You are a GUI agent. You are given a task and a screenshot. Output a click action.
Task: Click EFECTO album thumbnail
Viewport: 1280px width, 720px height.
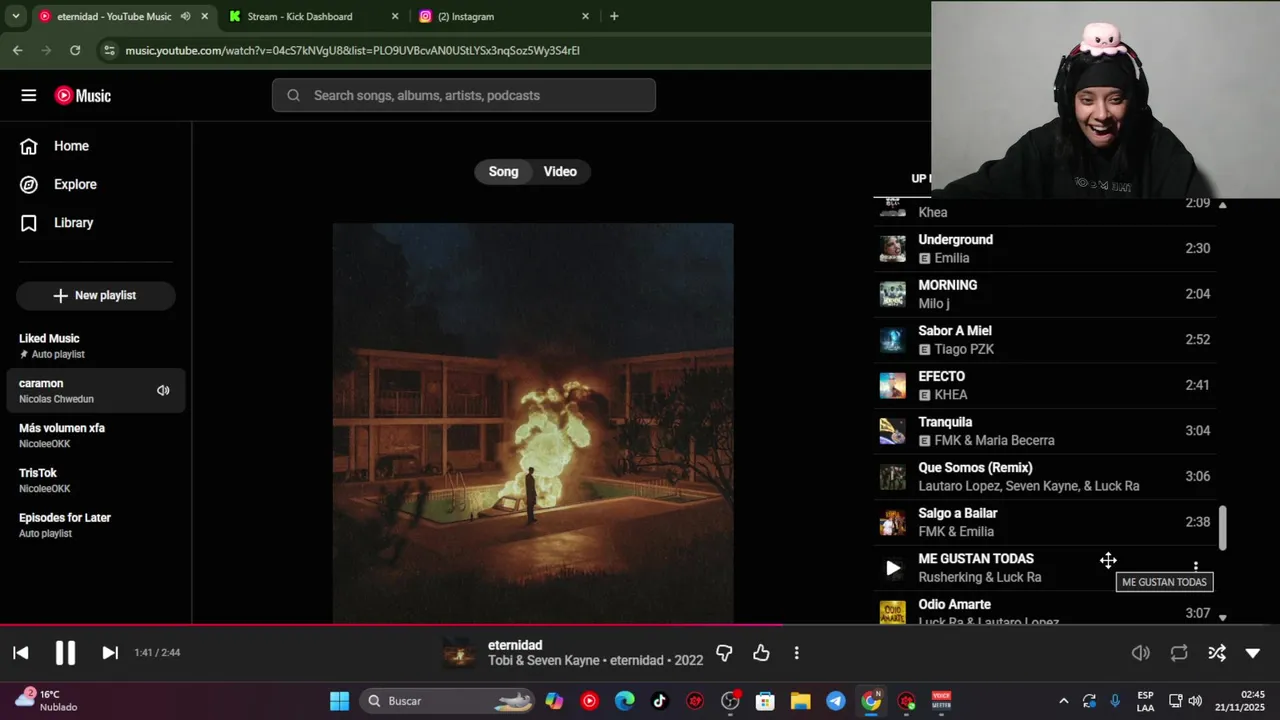892,385
